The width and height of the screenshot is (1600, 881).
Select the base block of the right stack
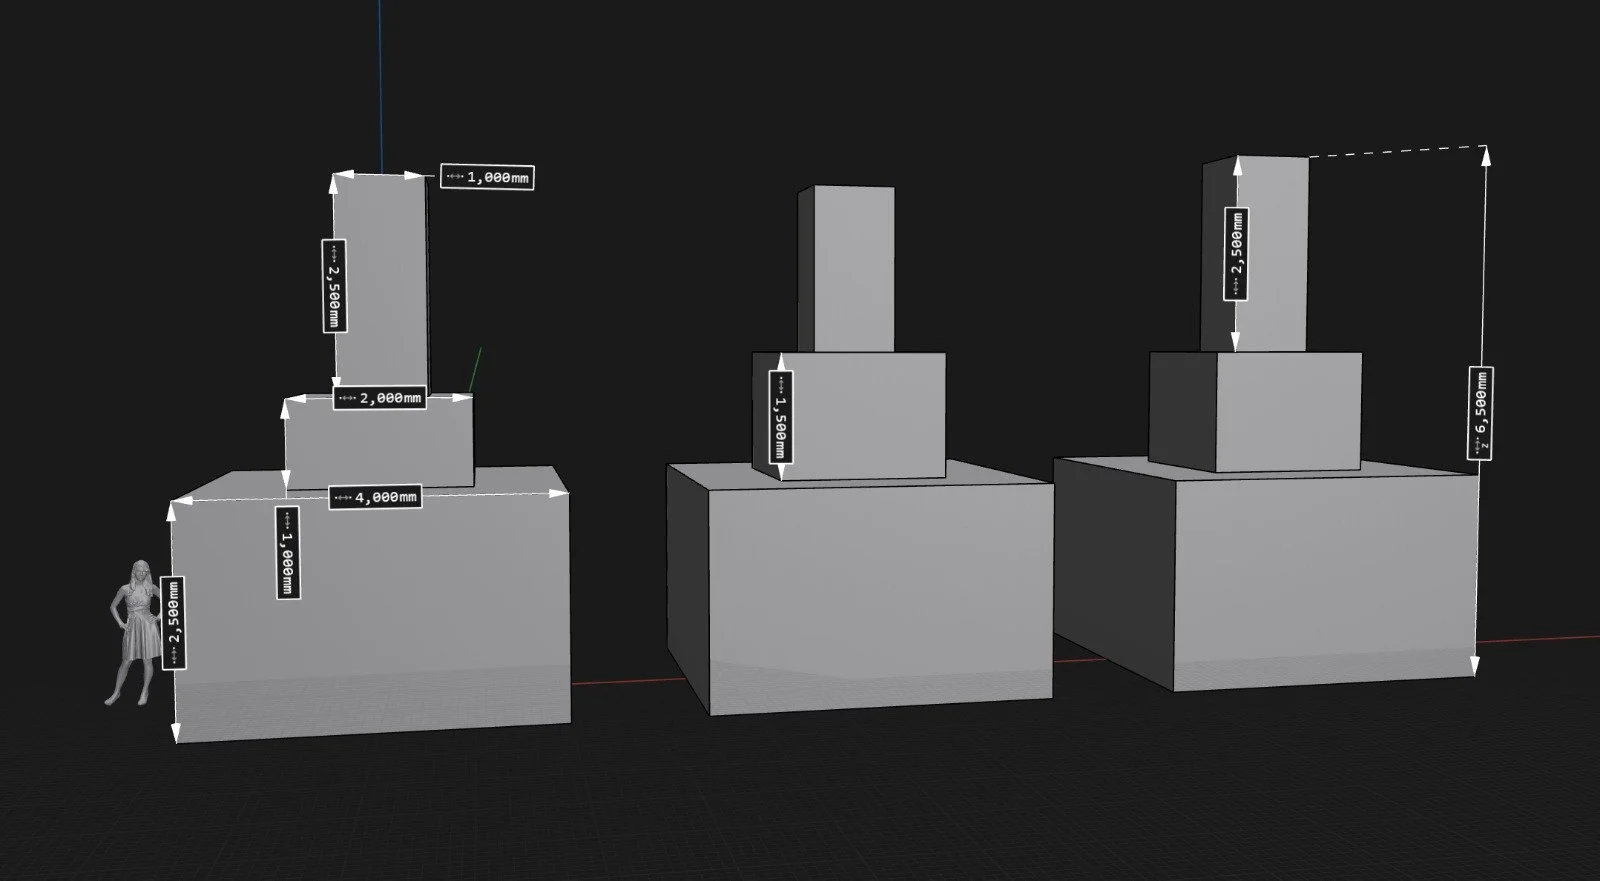pos(1266,575)
